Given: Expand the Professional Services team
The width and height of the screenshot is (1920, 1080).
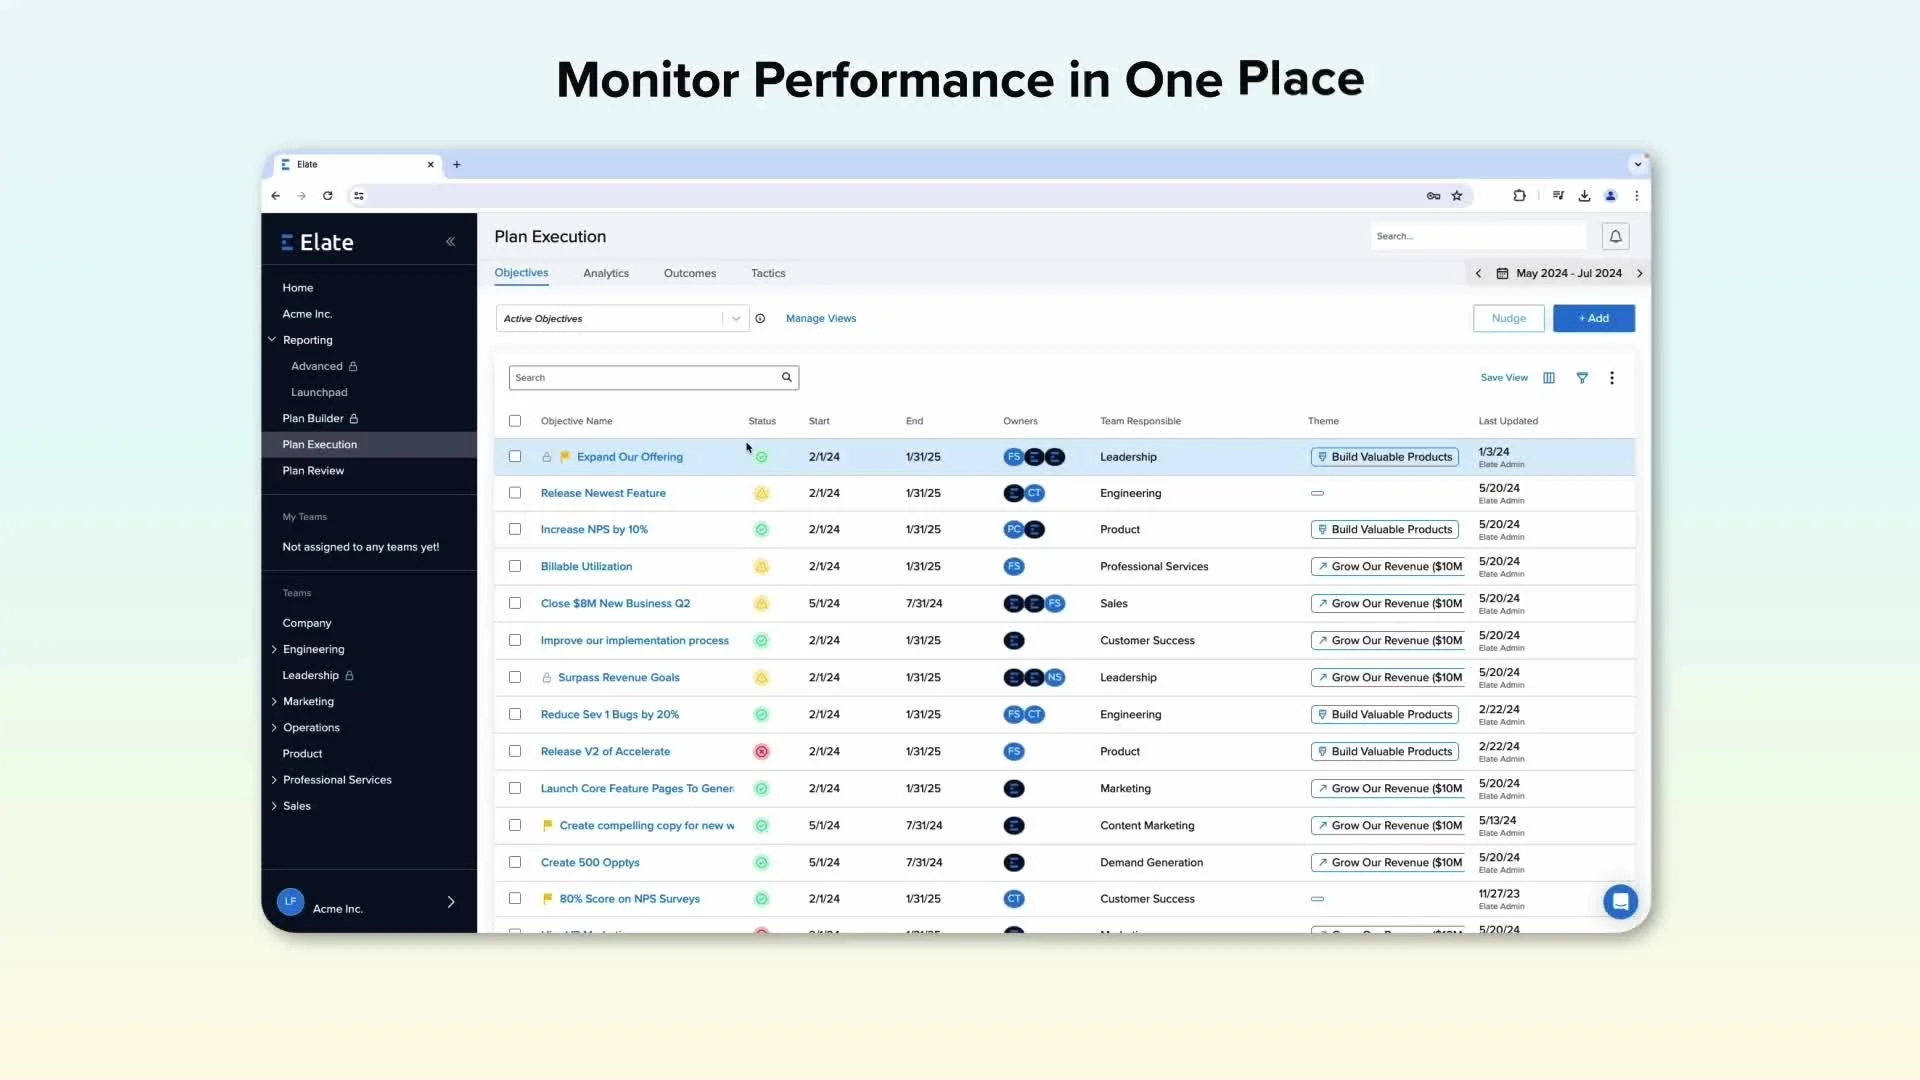Looking at the screenshot, I should point(274,780).
